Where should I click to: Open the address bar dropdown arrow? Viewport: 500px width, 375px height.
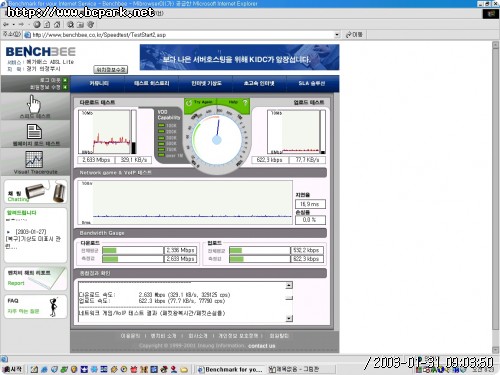(x=337, y=35)
